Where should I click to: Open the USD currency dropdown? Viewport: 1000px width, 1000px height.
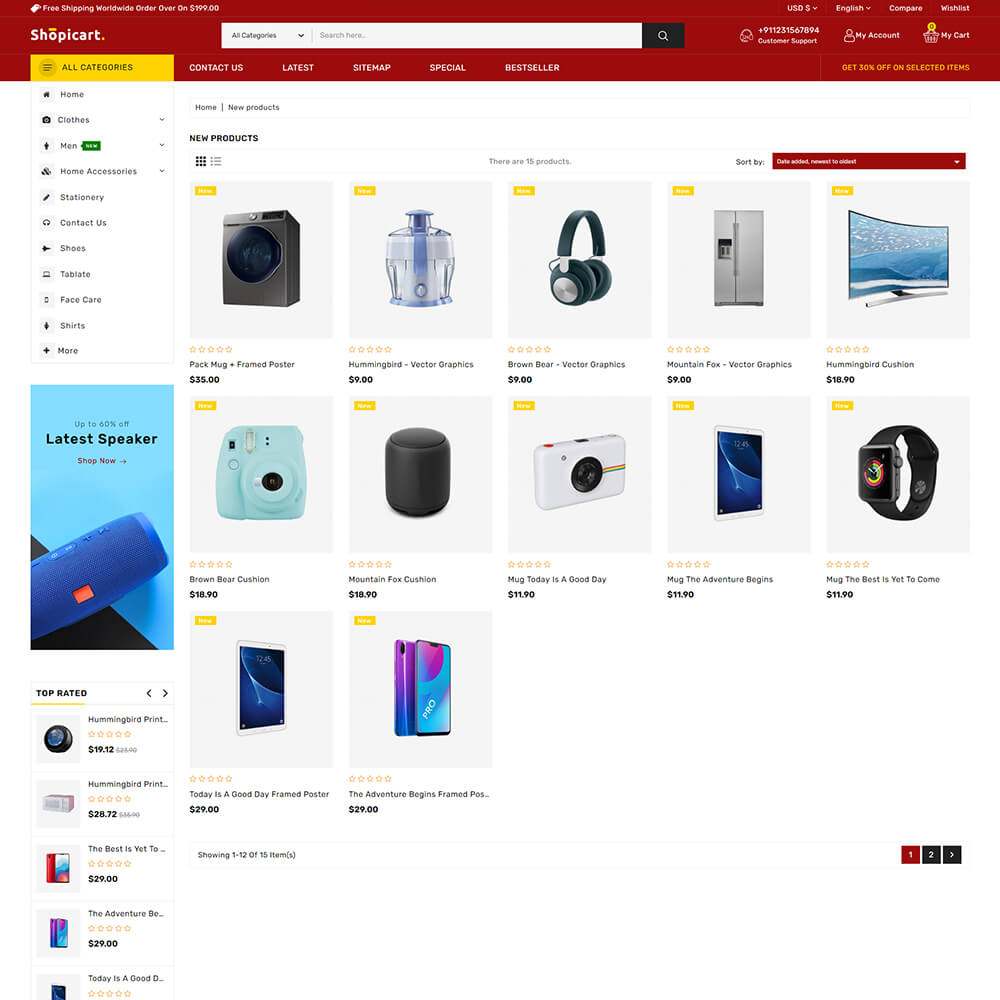(802, 8)
